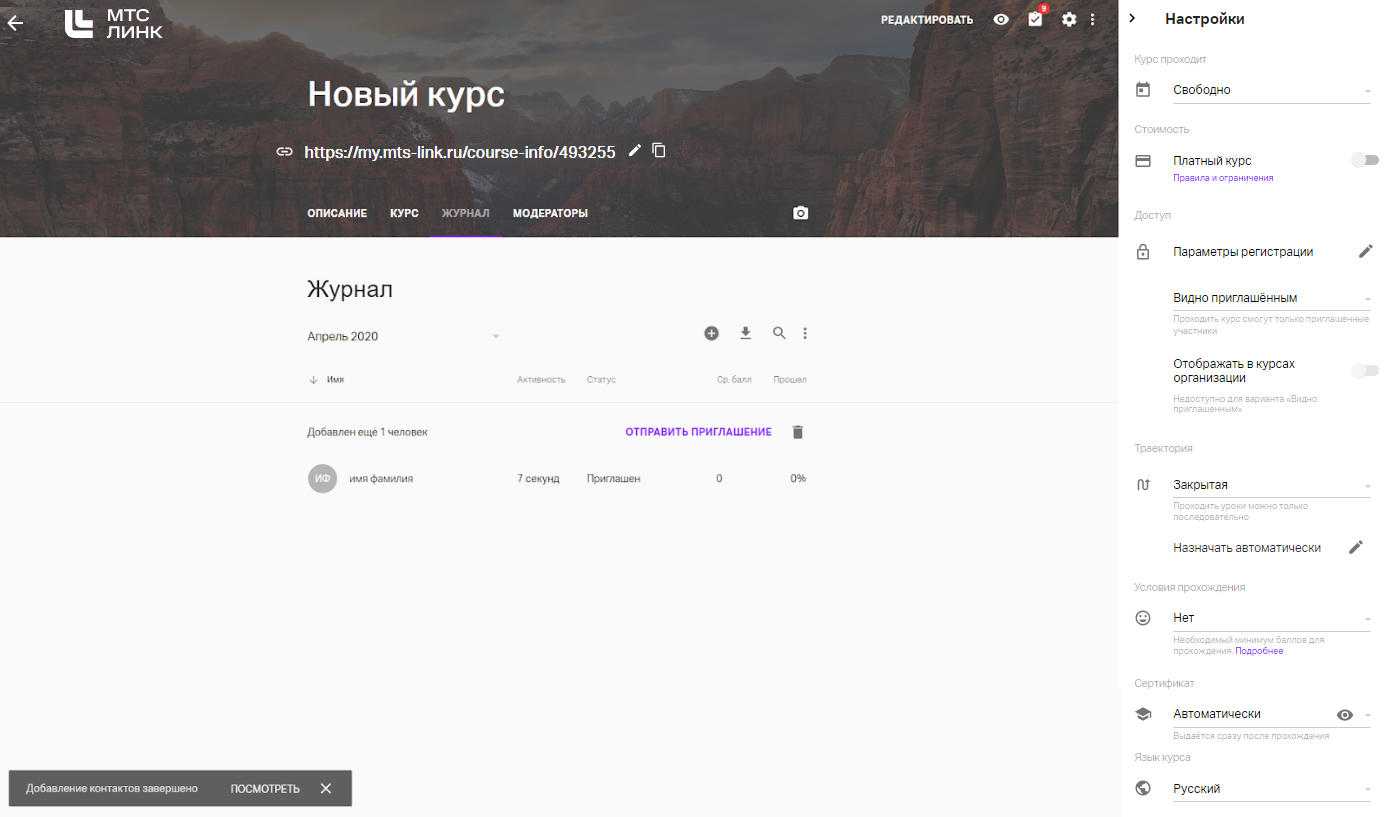This screenshot has width=1388, height=817.
Task: Click Ср. балл column header
Action: point(734,380)
